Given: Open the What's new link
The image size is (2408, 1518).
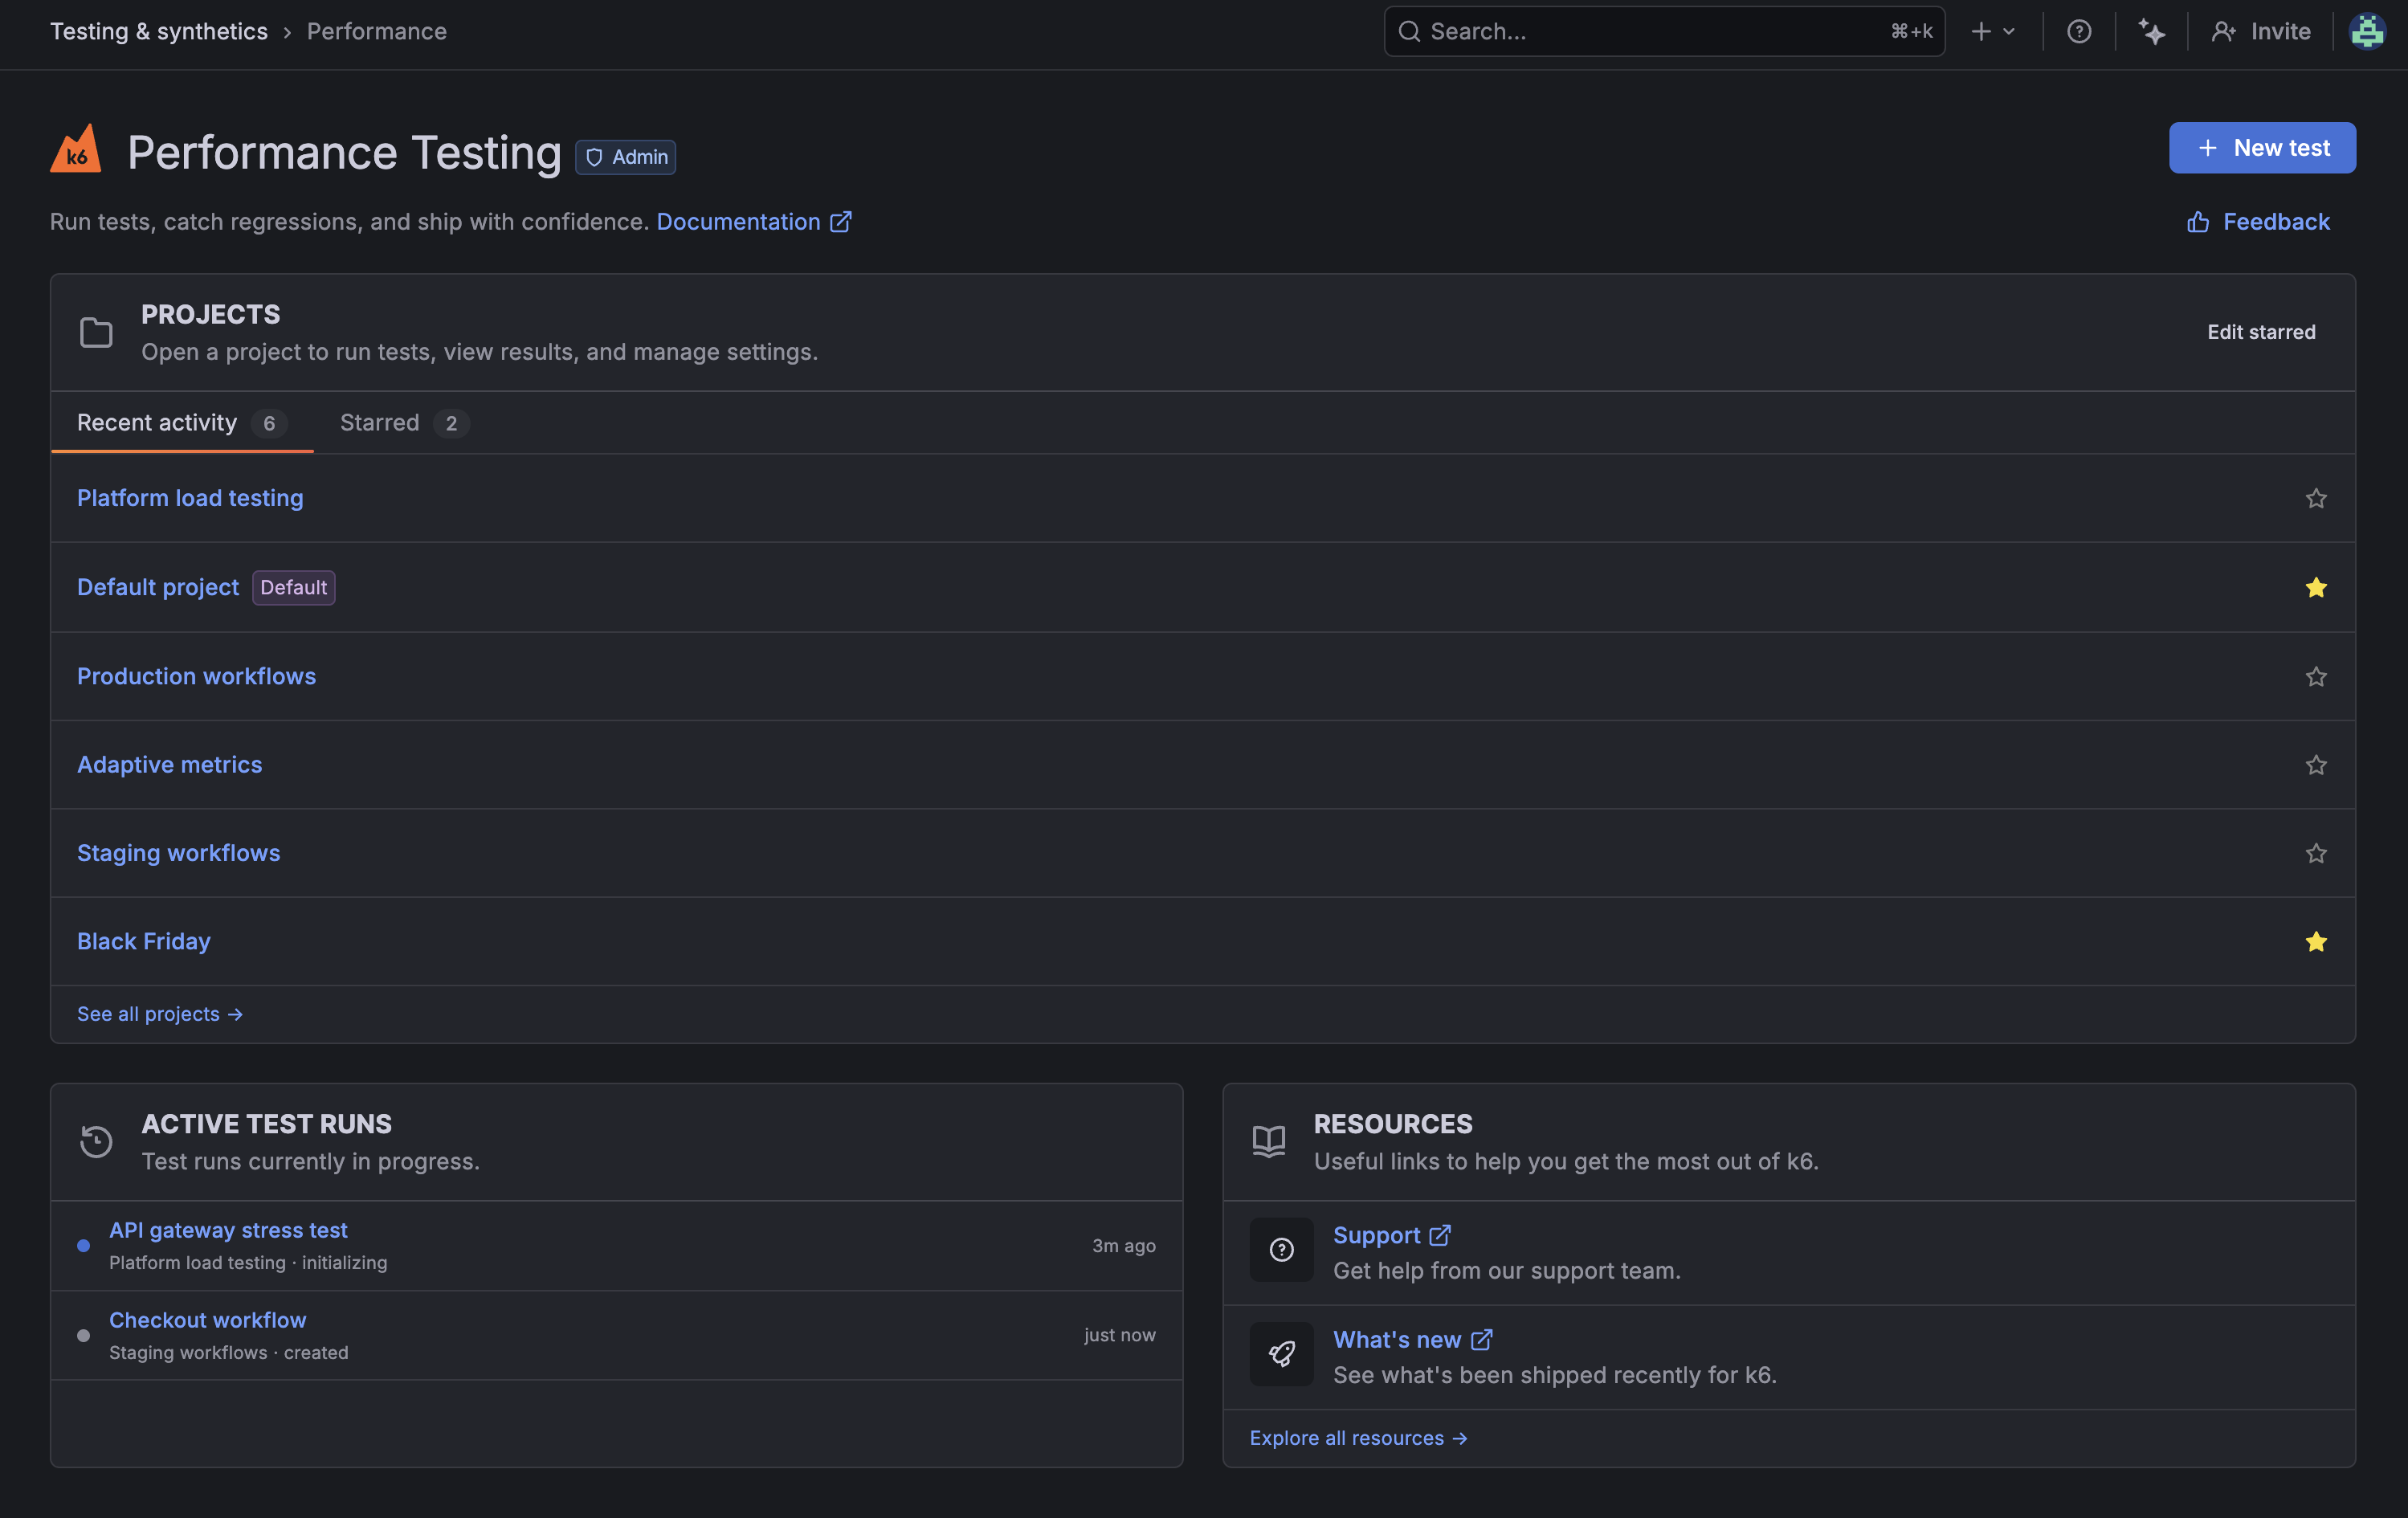Looking at the screenshot, I should pyautogui.click(x=1412, y=1339).
